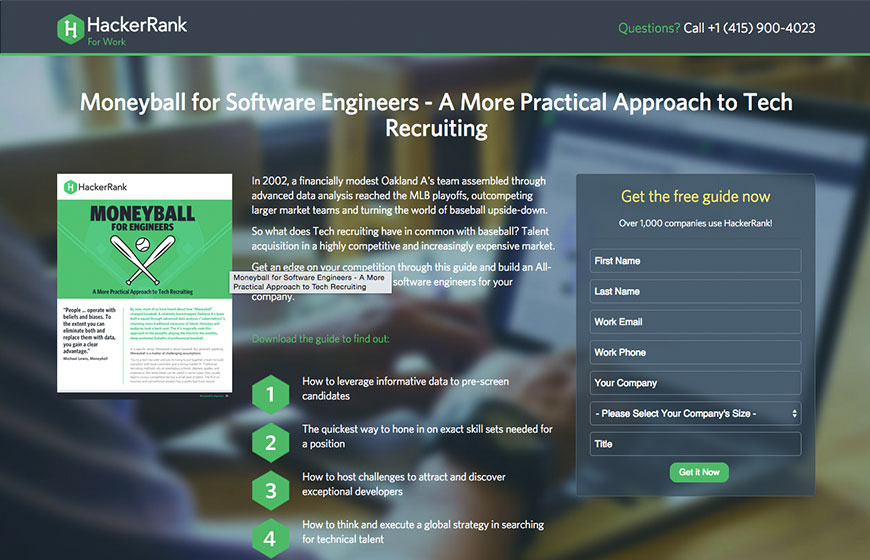Viewport: 870px width, 560px height.
Task: Click the Michael Lewis quote on guide cover
Action: point(89,334)
